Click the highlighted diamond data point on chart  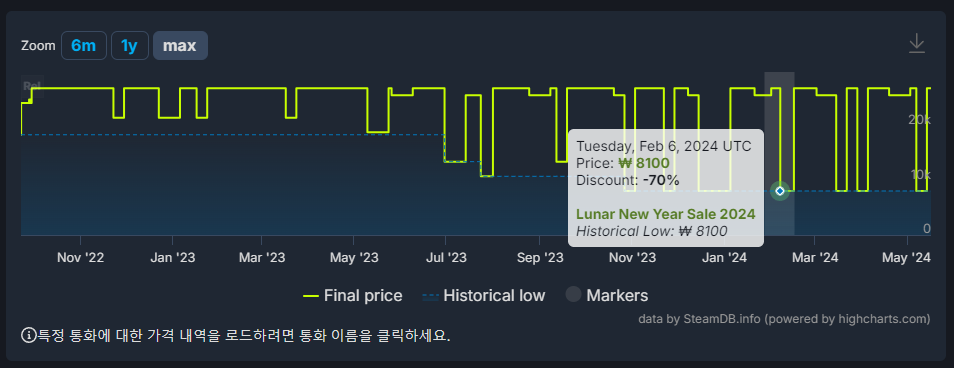click(x=779, y=191)
